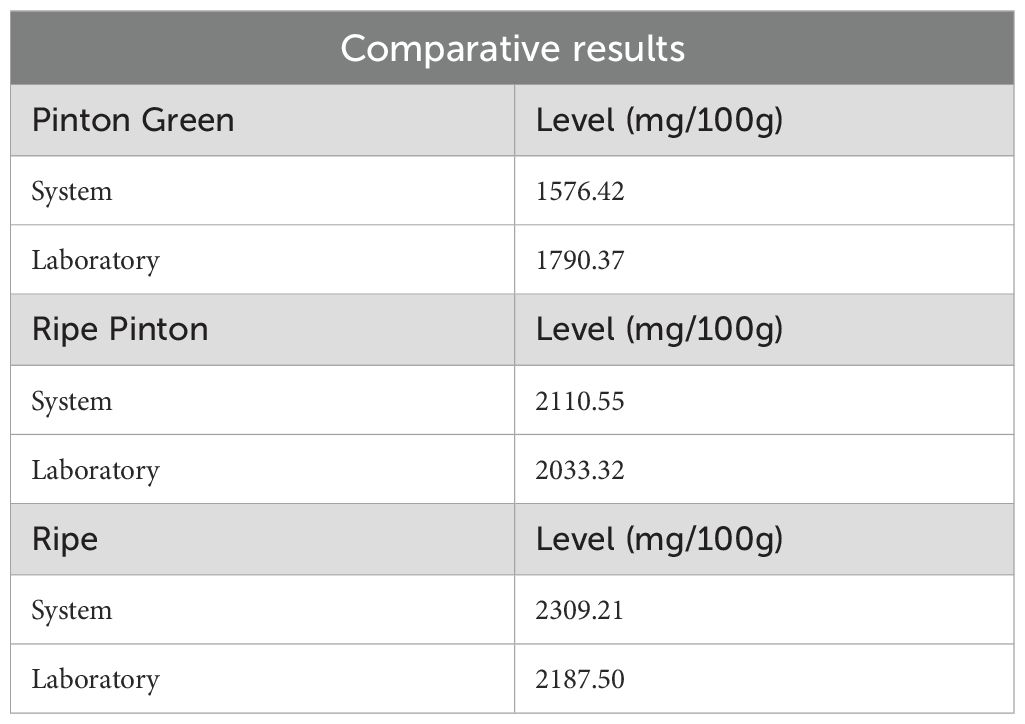
Task: Click the value 2033.32
Action: tap(580, 470)
